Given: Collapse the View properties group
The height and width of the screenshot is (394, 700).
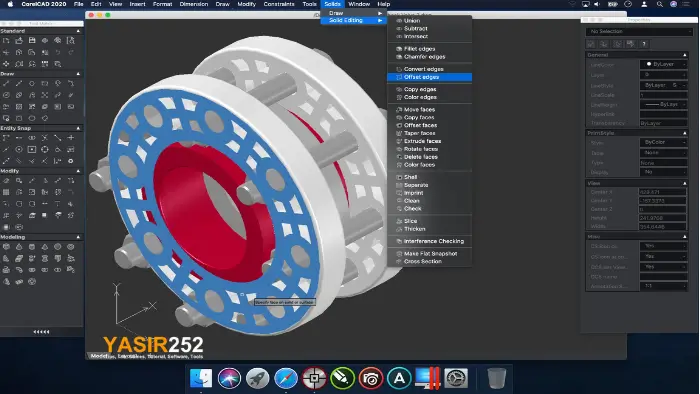Looking at the screenshot, I should (684, 183).
